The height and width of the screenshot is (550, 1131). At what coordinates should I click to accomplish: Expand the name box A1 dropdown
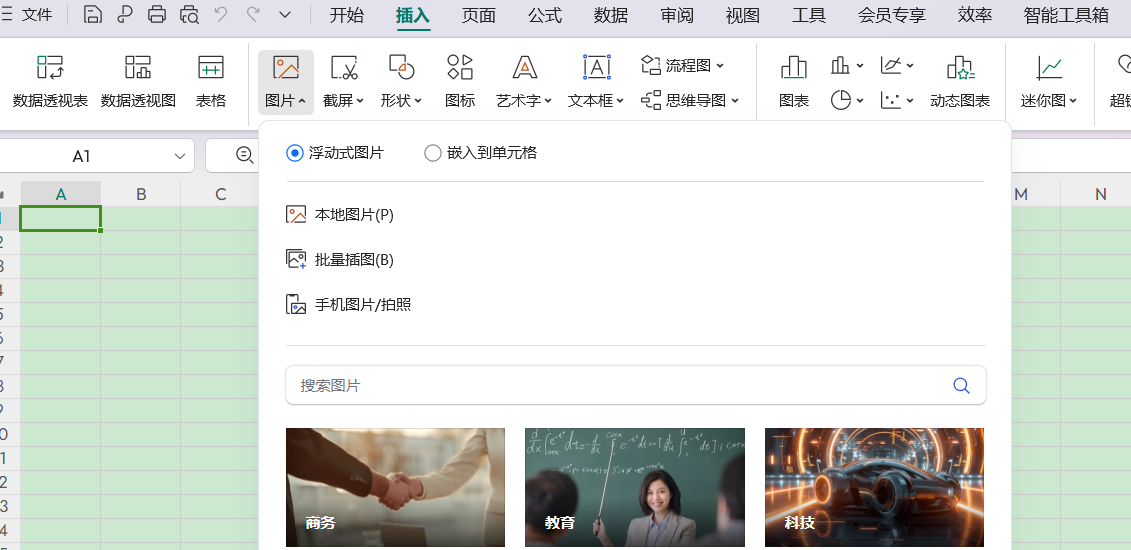(x=180, y=156)
